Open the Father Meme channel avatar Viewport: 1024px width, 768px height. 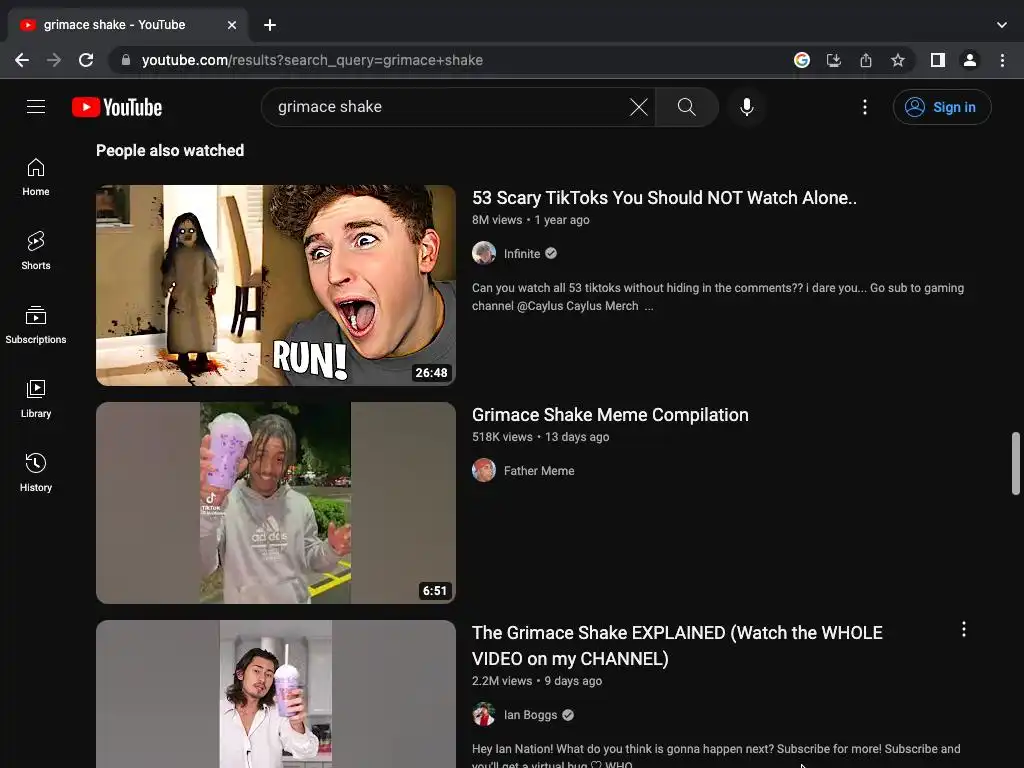point(484,470)
